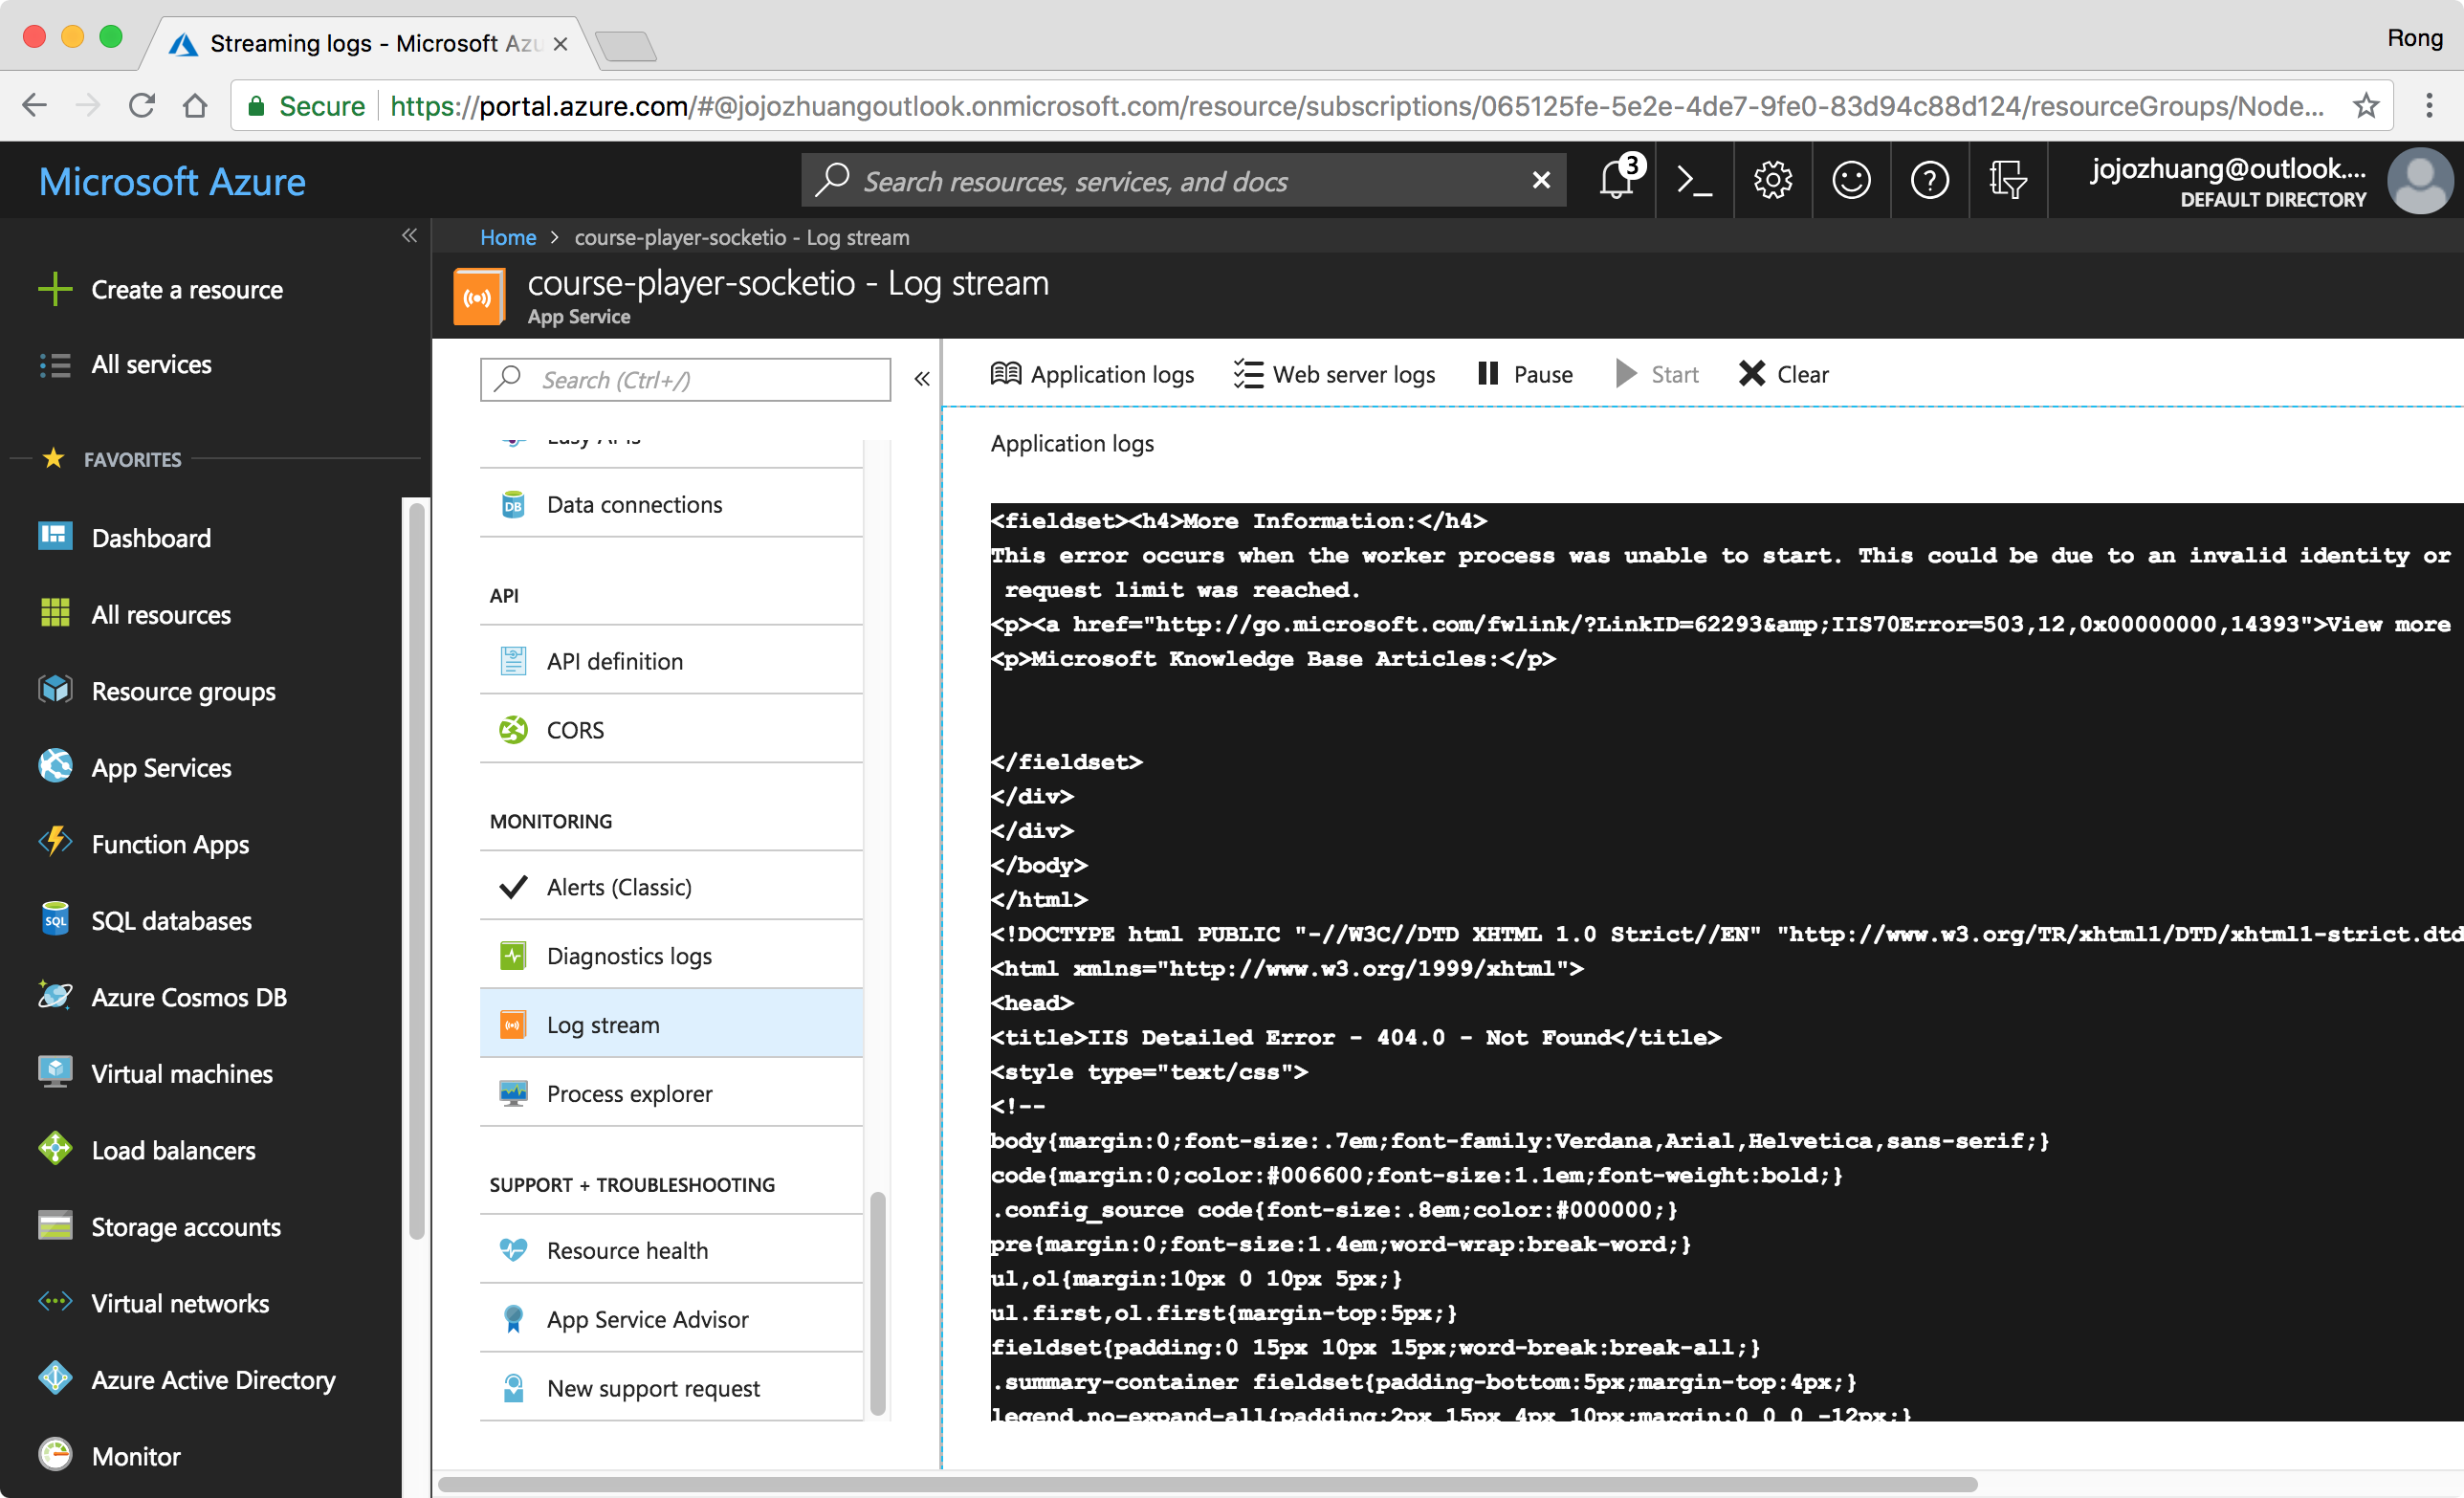Open Storage accounts icon
2464x1498 pixels.
(55, 1225)
